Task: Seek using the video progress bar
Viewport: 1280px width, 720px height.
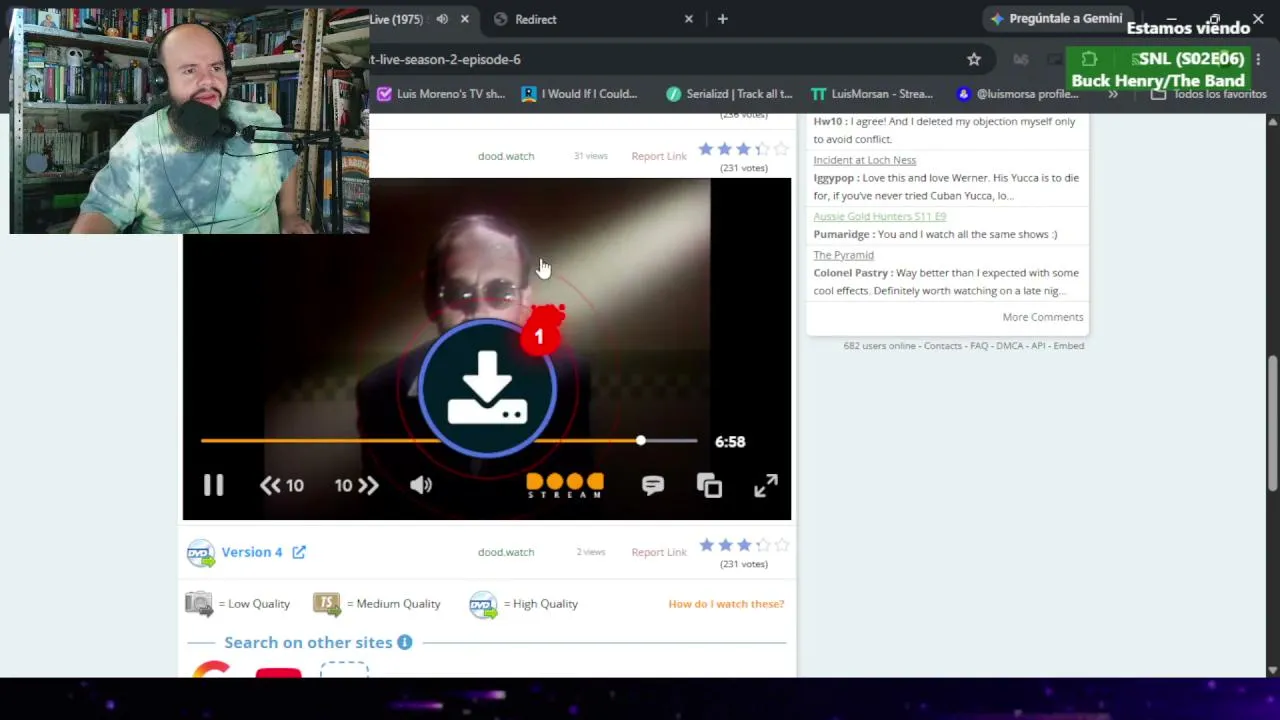Action: coord(449,440)
